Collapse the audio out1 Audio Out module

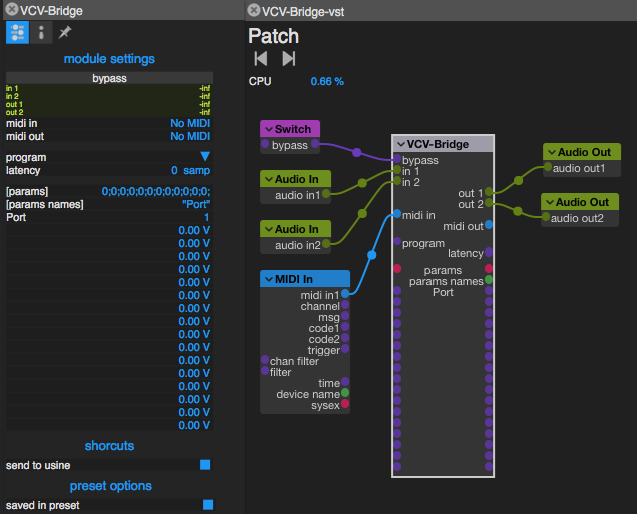[x=552, y=152]
